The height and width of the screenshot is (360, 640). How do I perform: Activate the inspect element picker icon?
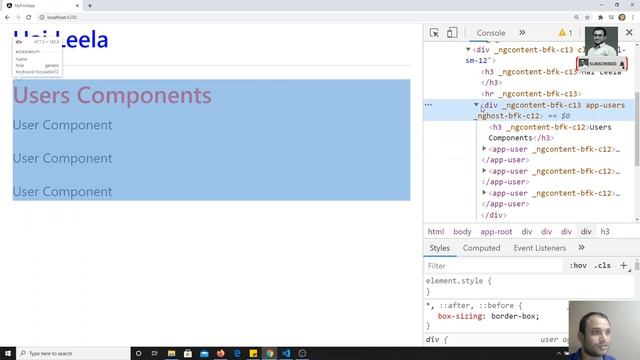pyautogui.click(x=434, y=33)
